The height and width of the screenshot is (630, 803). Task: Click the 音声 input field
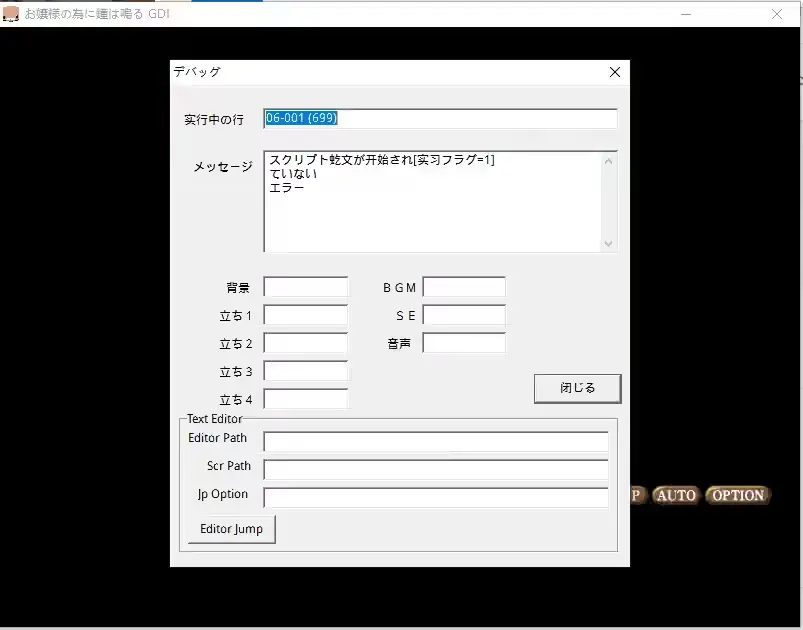[x=464, y=343]
